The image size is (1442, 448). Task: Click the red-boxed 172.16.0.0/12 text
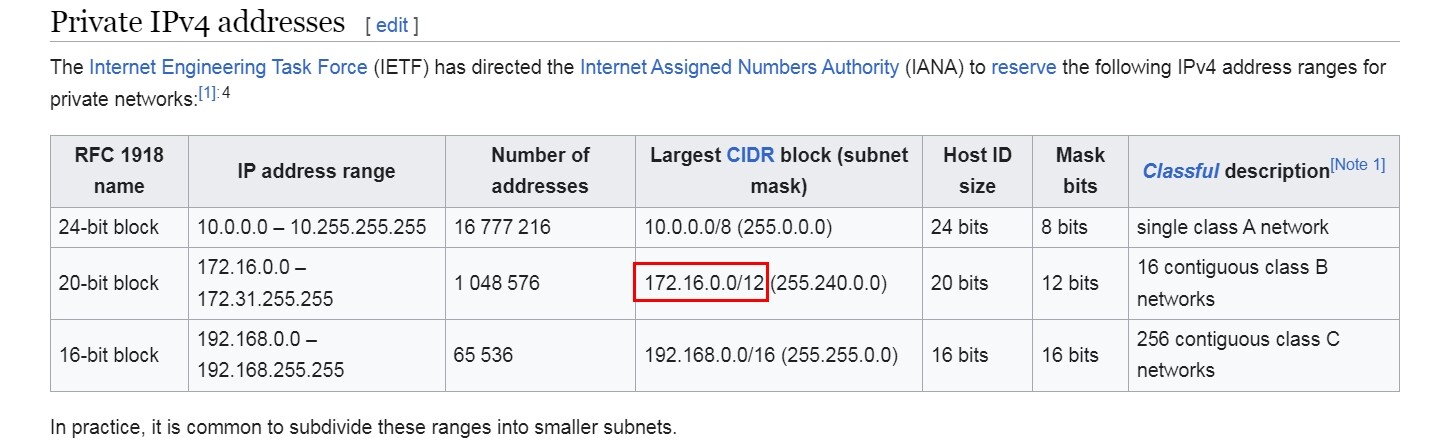700,283
